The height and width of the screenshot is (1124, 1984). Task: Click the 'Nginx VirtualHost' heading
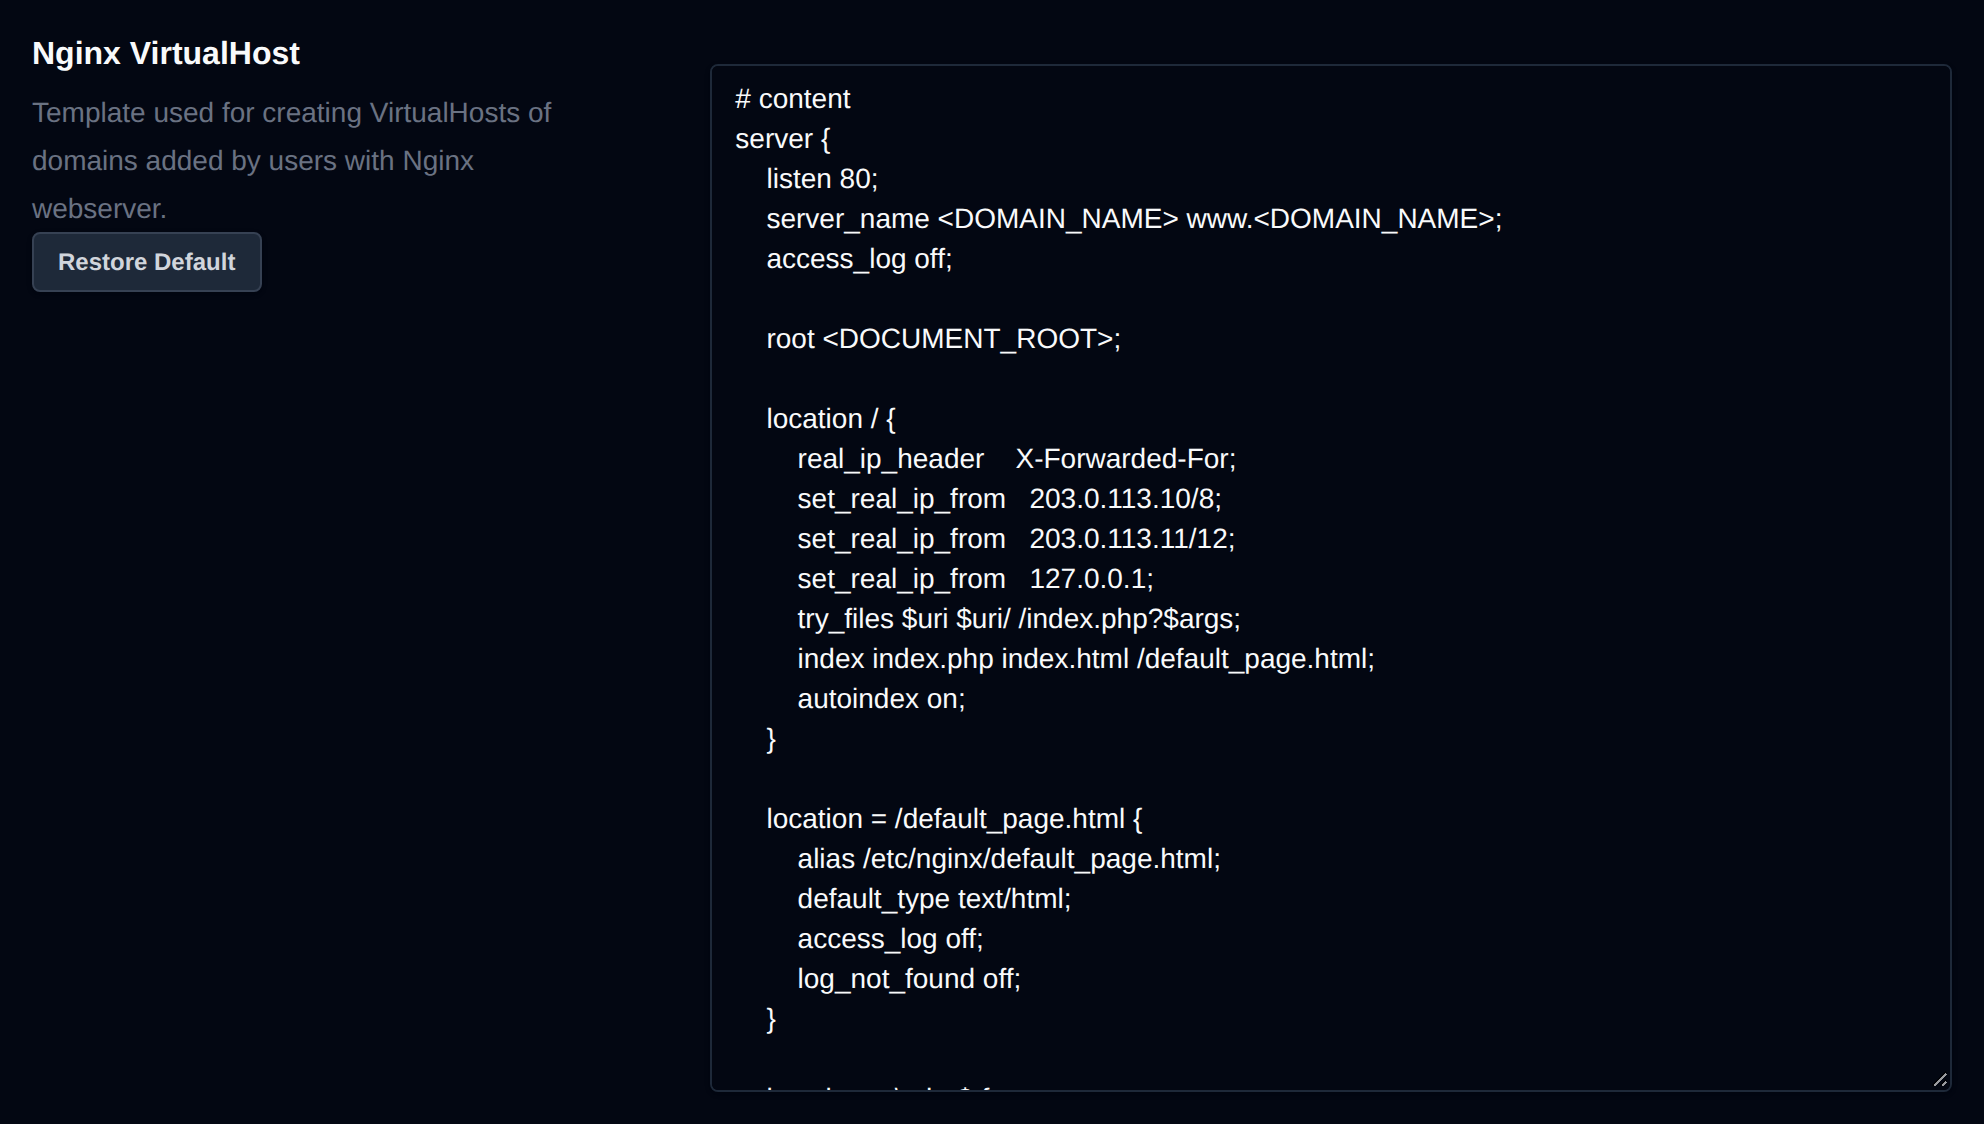(x=166, y=53)
